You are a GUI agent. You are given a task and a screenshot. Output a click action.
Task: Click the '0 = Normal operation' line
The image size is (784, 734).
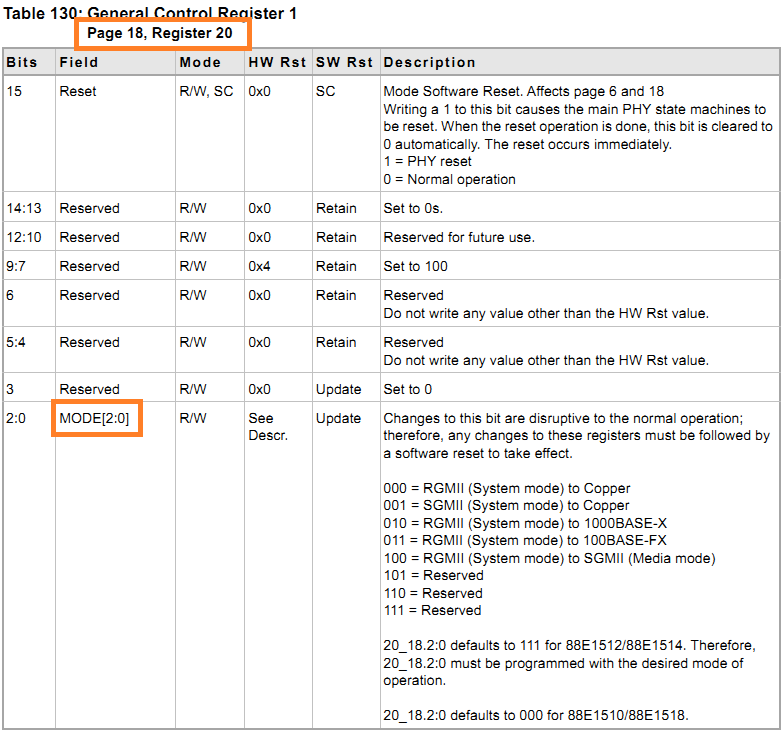pos(450,179)
